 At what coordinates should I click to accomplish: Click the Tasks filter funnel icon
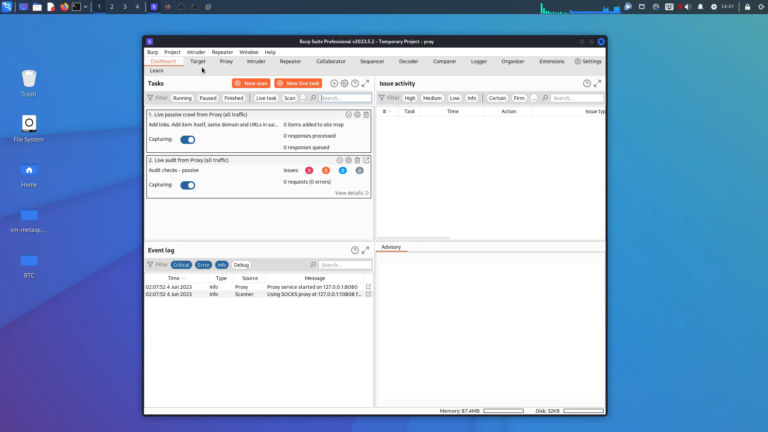150,98
